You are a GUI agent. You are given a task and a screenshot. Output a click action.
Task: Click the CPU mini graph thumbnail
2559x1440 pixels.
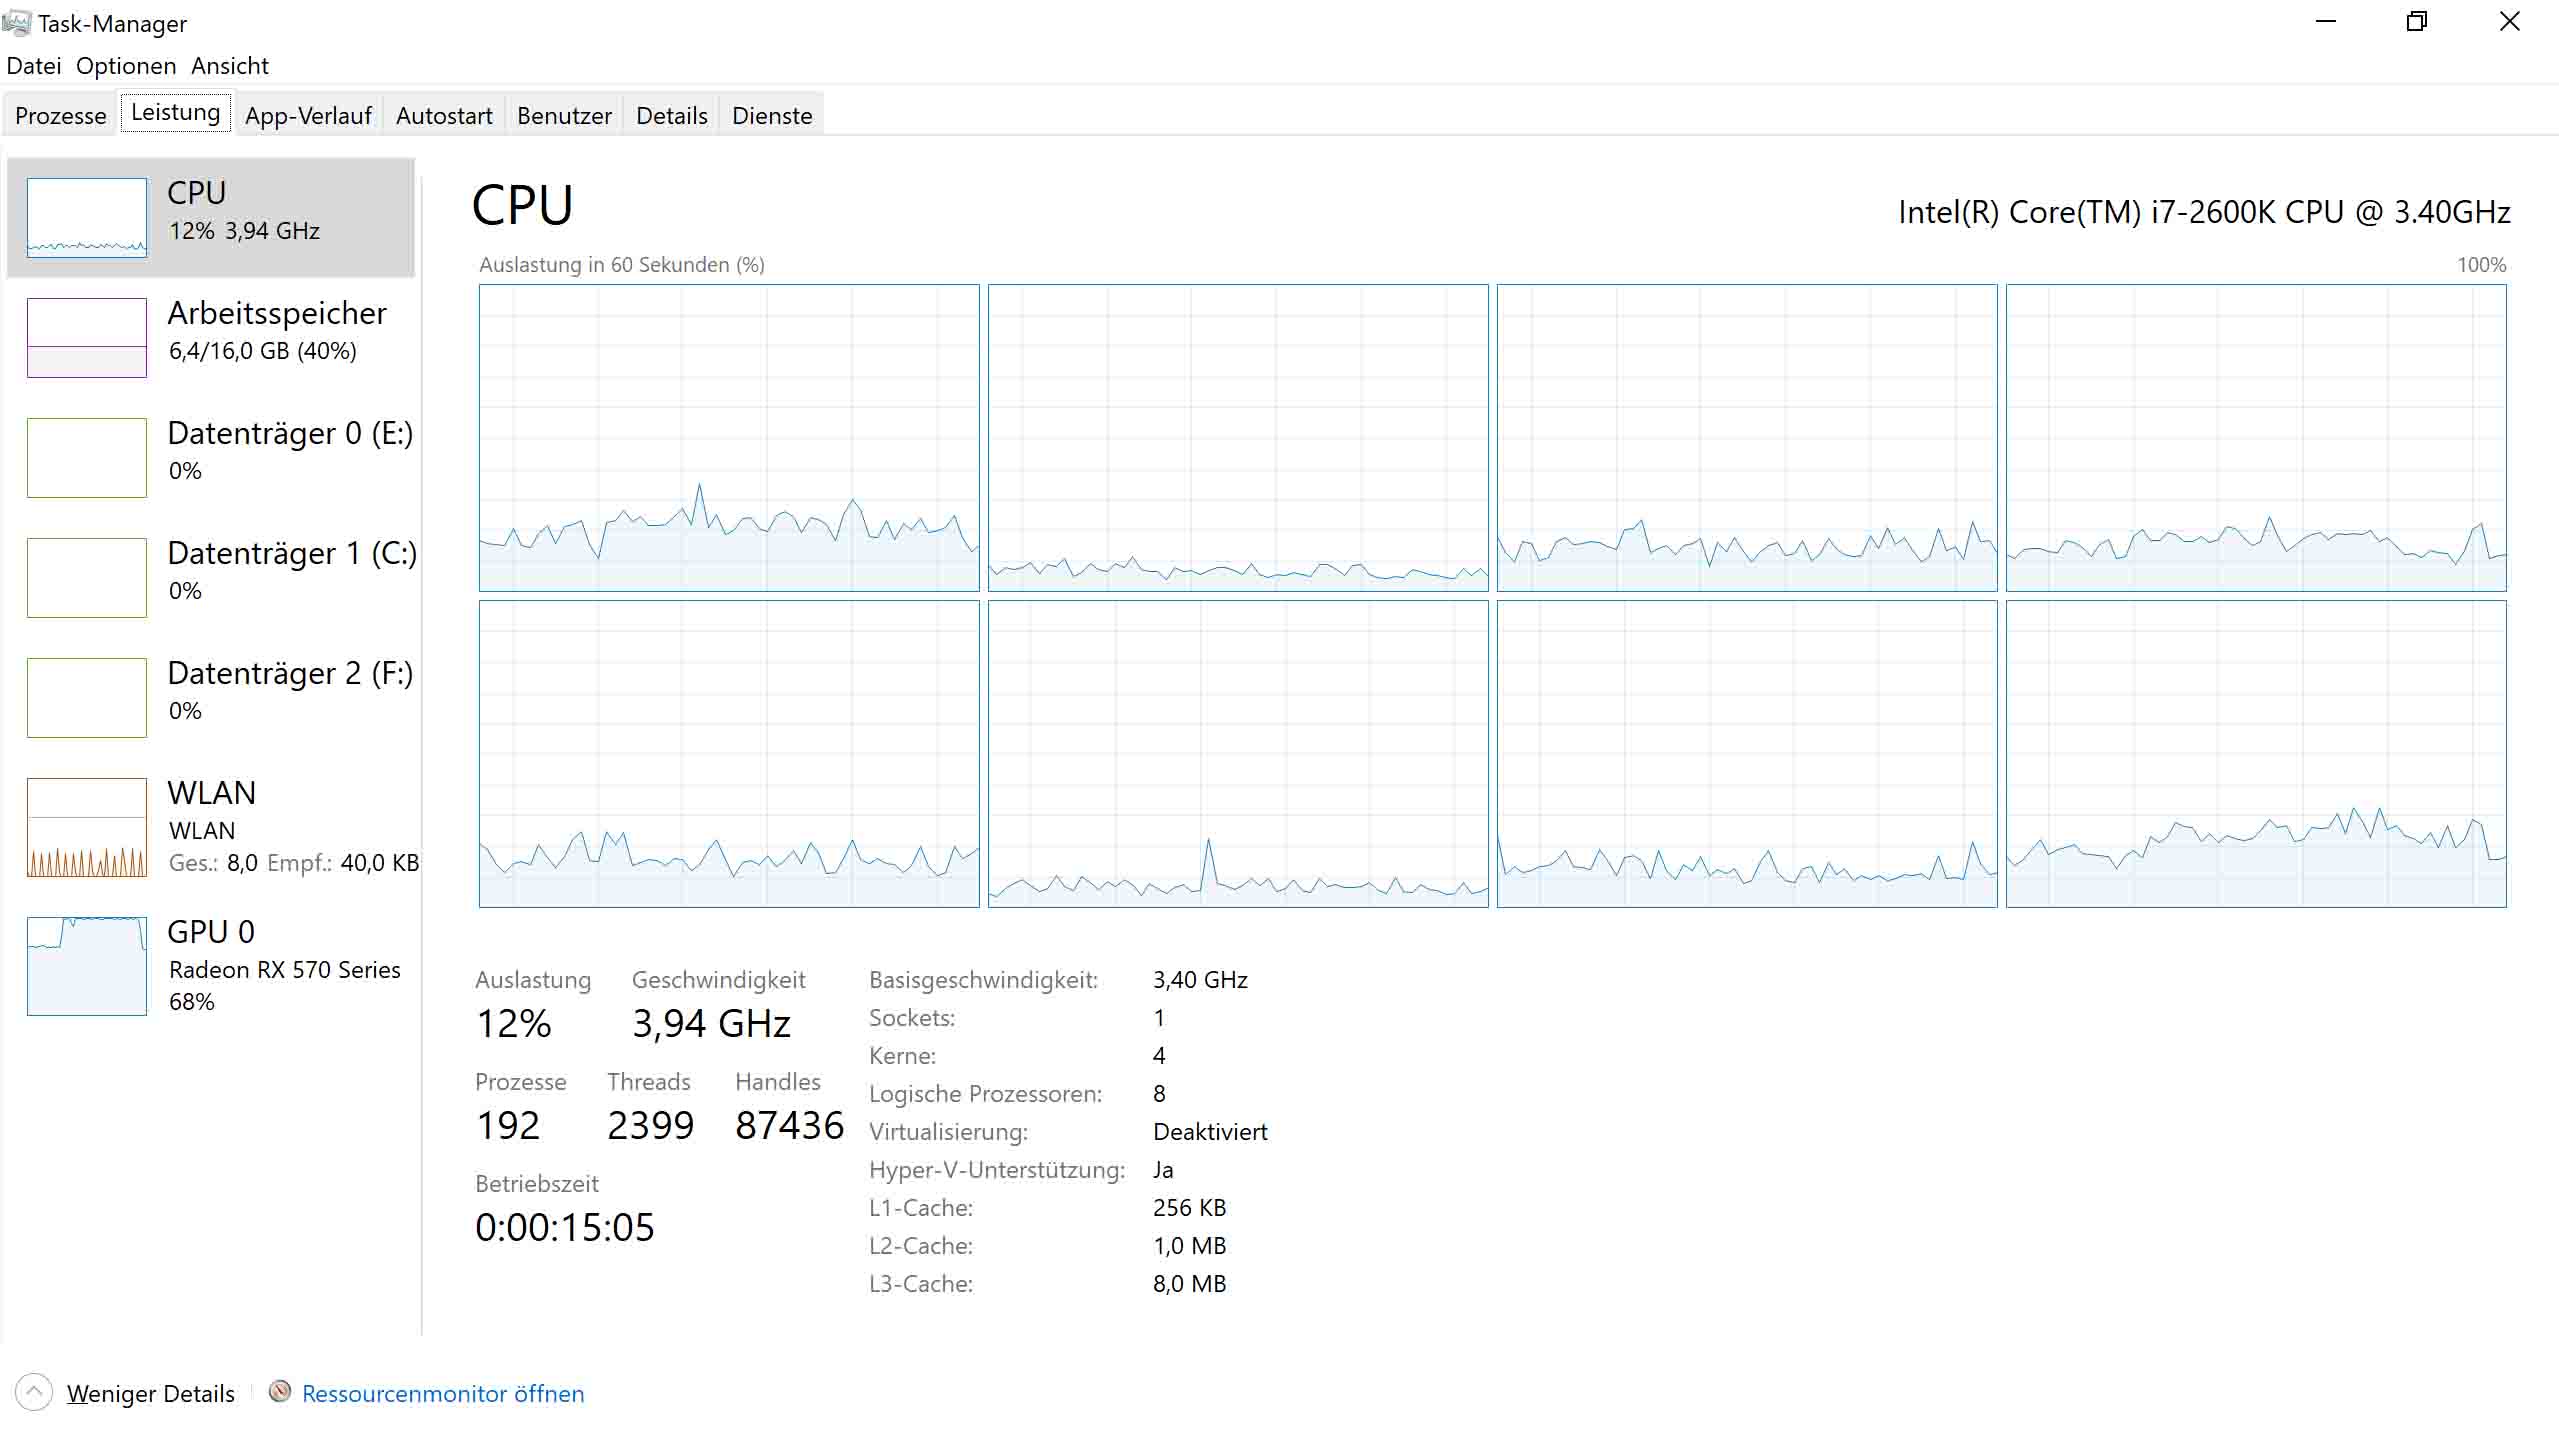pyautogui.click(x=87, y=218)
